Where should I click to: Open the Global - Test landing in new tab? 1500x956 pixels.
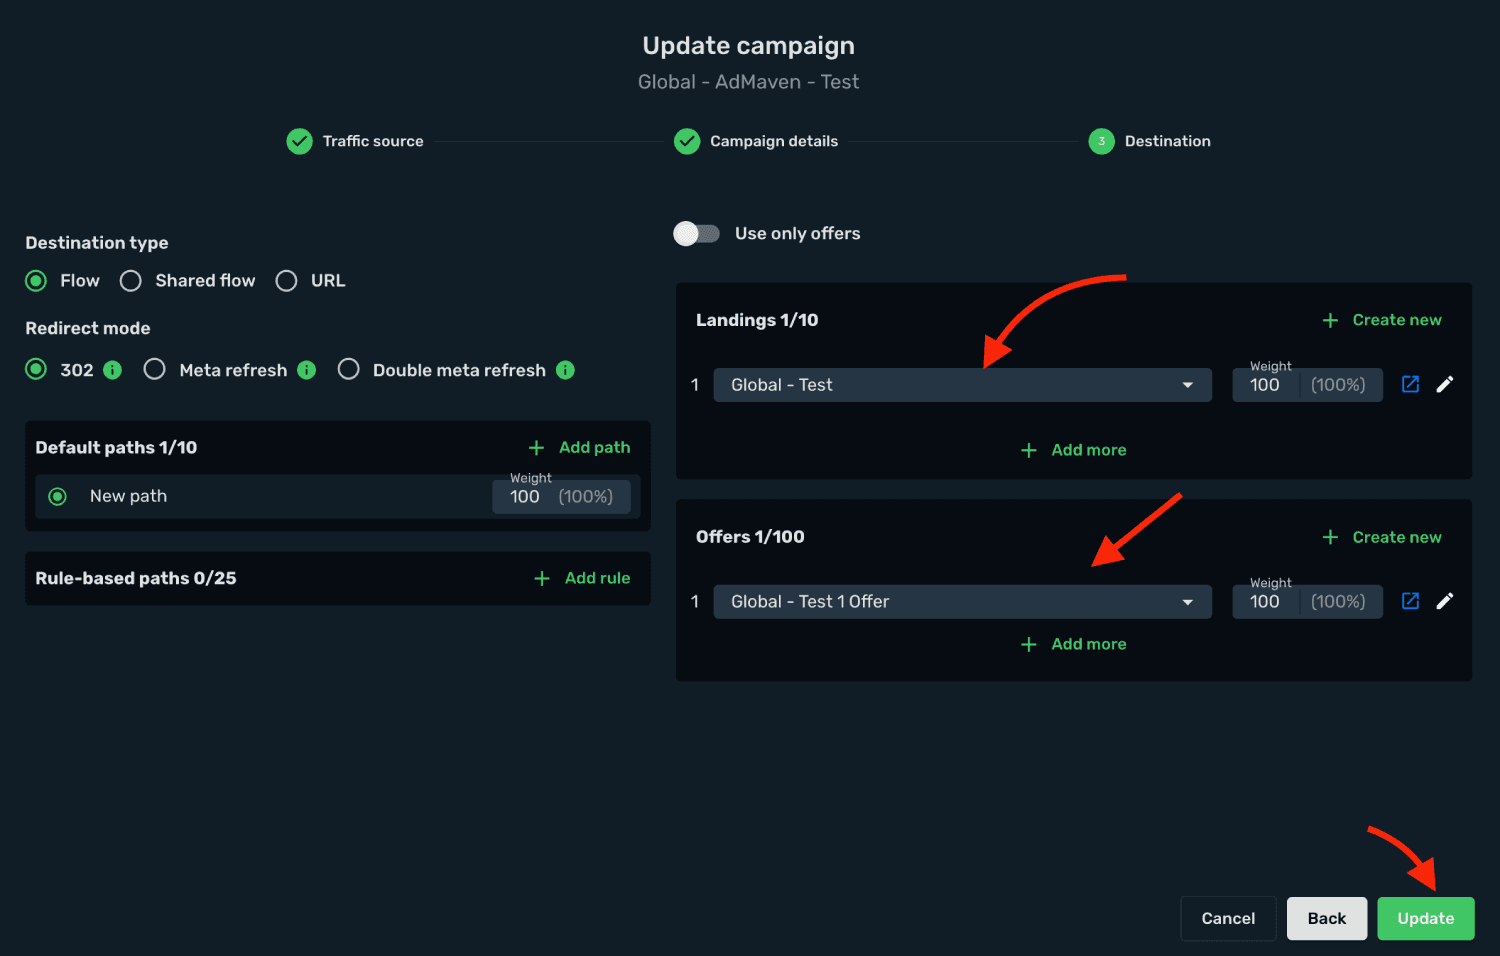pyautogui.click(x=1410, y=384)
